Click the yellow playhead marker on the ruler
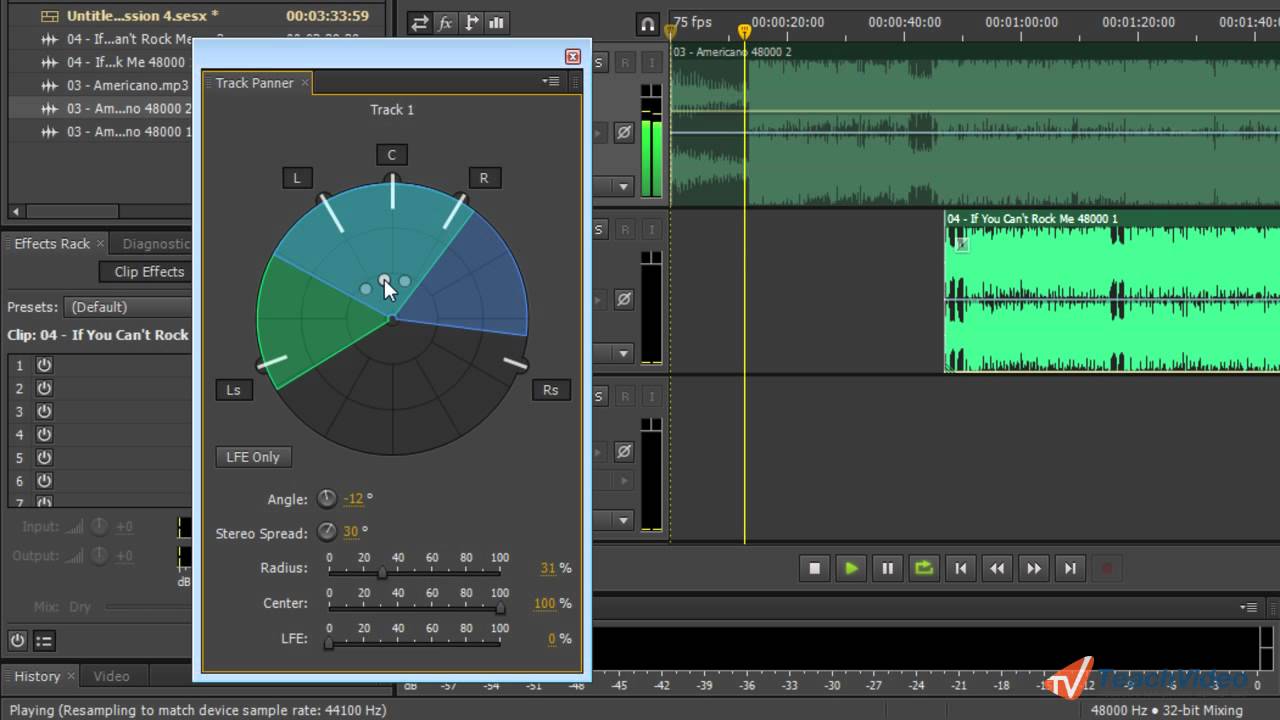1280x720 pixels. coord(744,32)
